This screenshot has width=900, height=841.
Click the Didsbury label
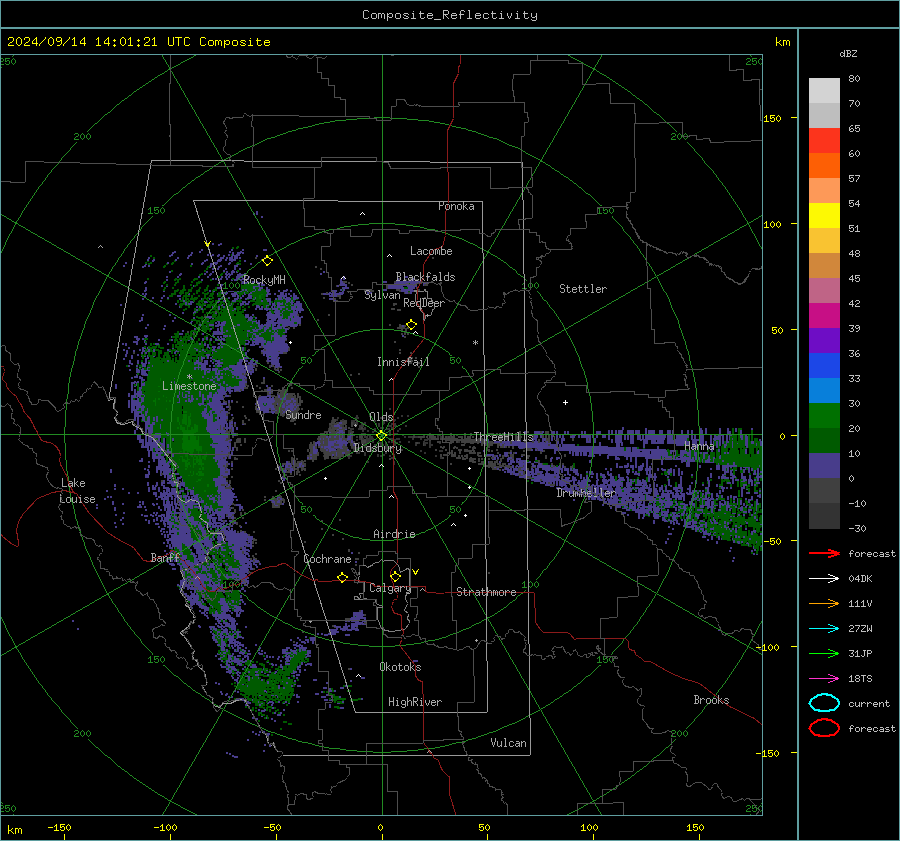[x=377, y=448]
